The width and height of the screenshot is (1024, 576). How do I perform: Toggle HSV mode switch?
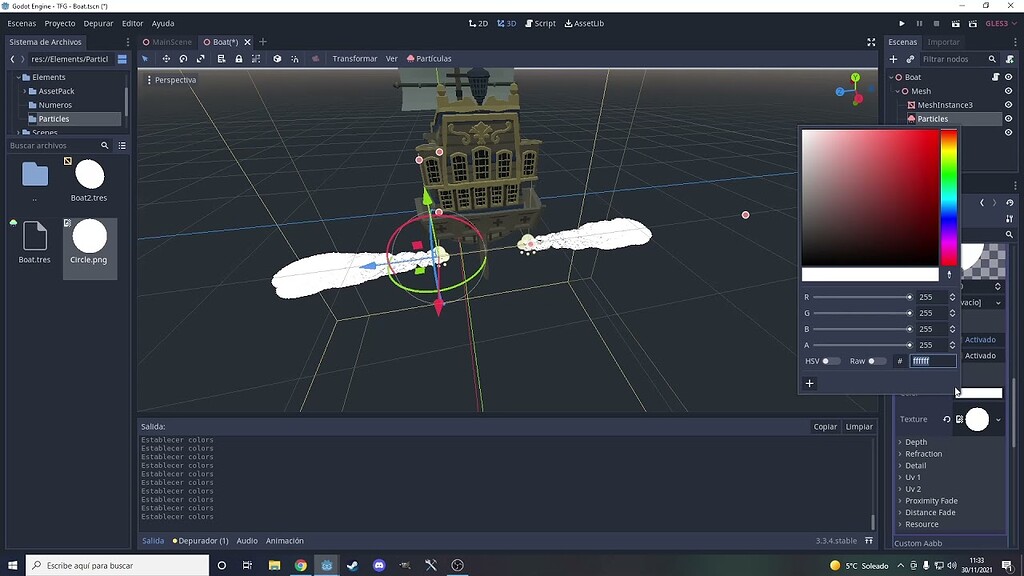pyautogui.click(x=830, y=361)
